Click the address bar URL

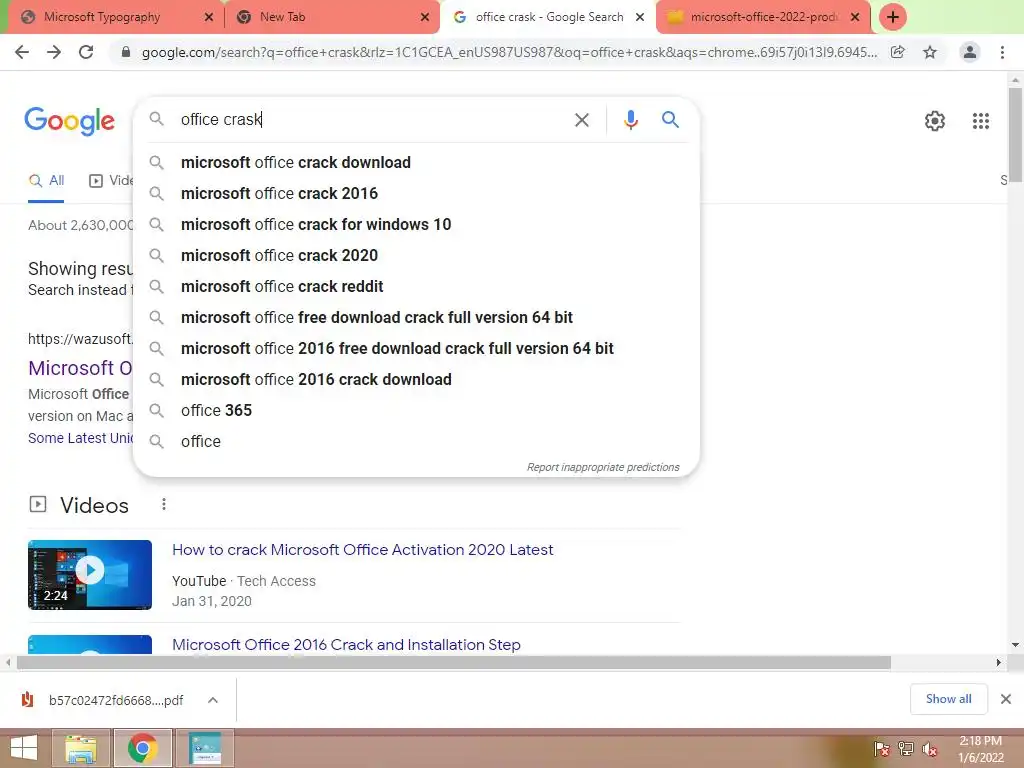point(509,52)
